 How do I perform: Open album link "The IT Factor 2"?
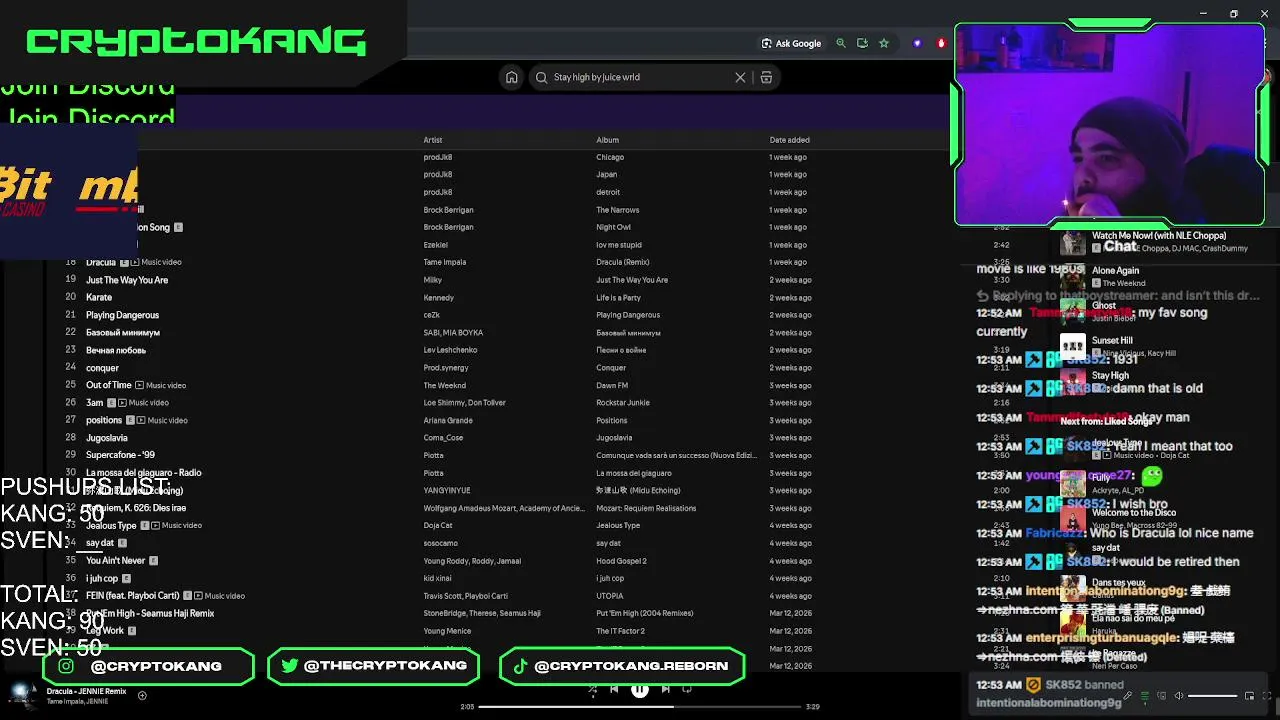pos(620,631)
